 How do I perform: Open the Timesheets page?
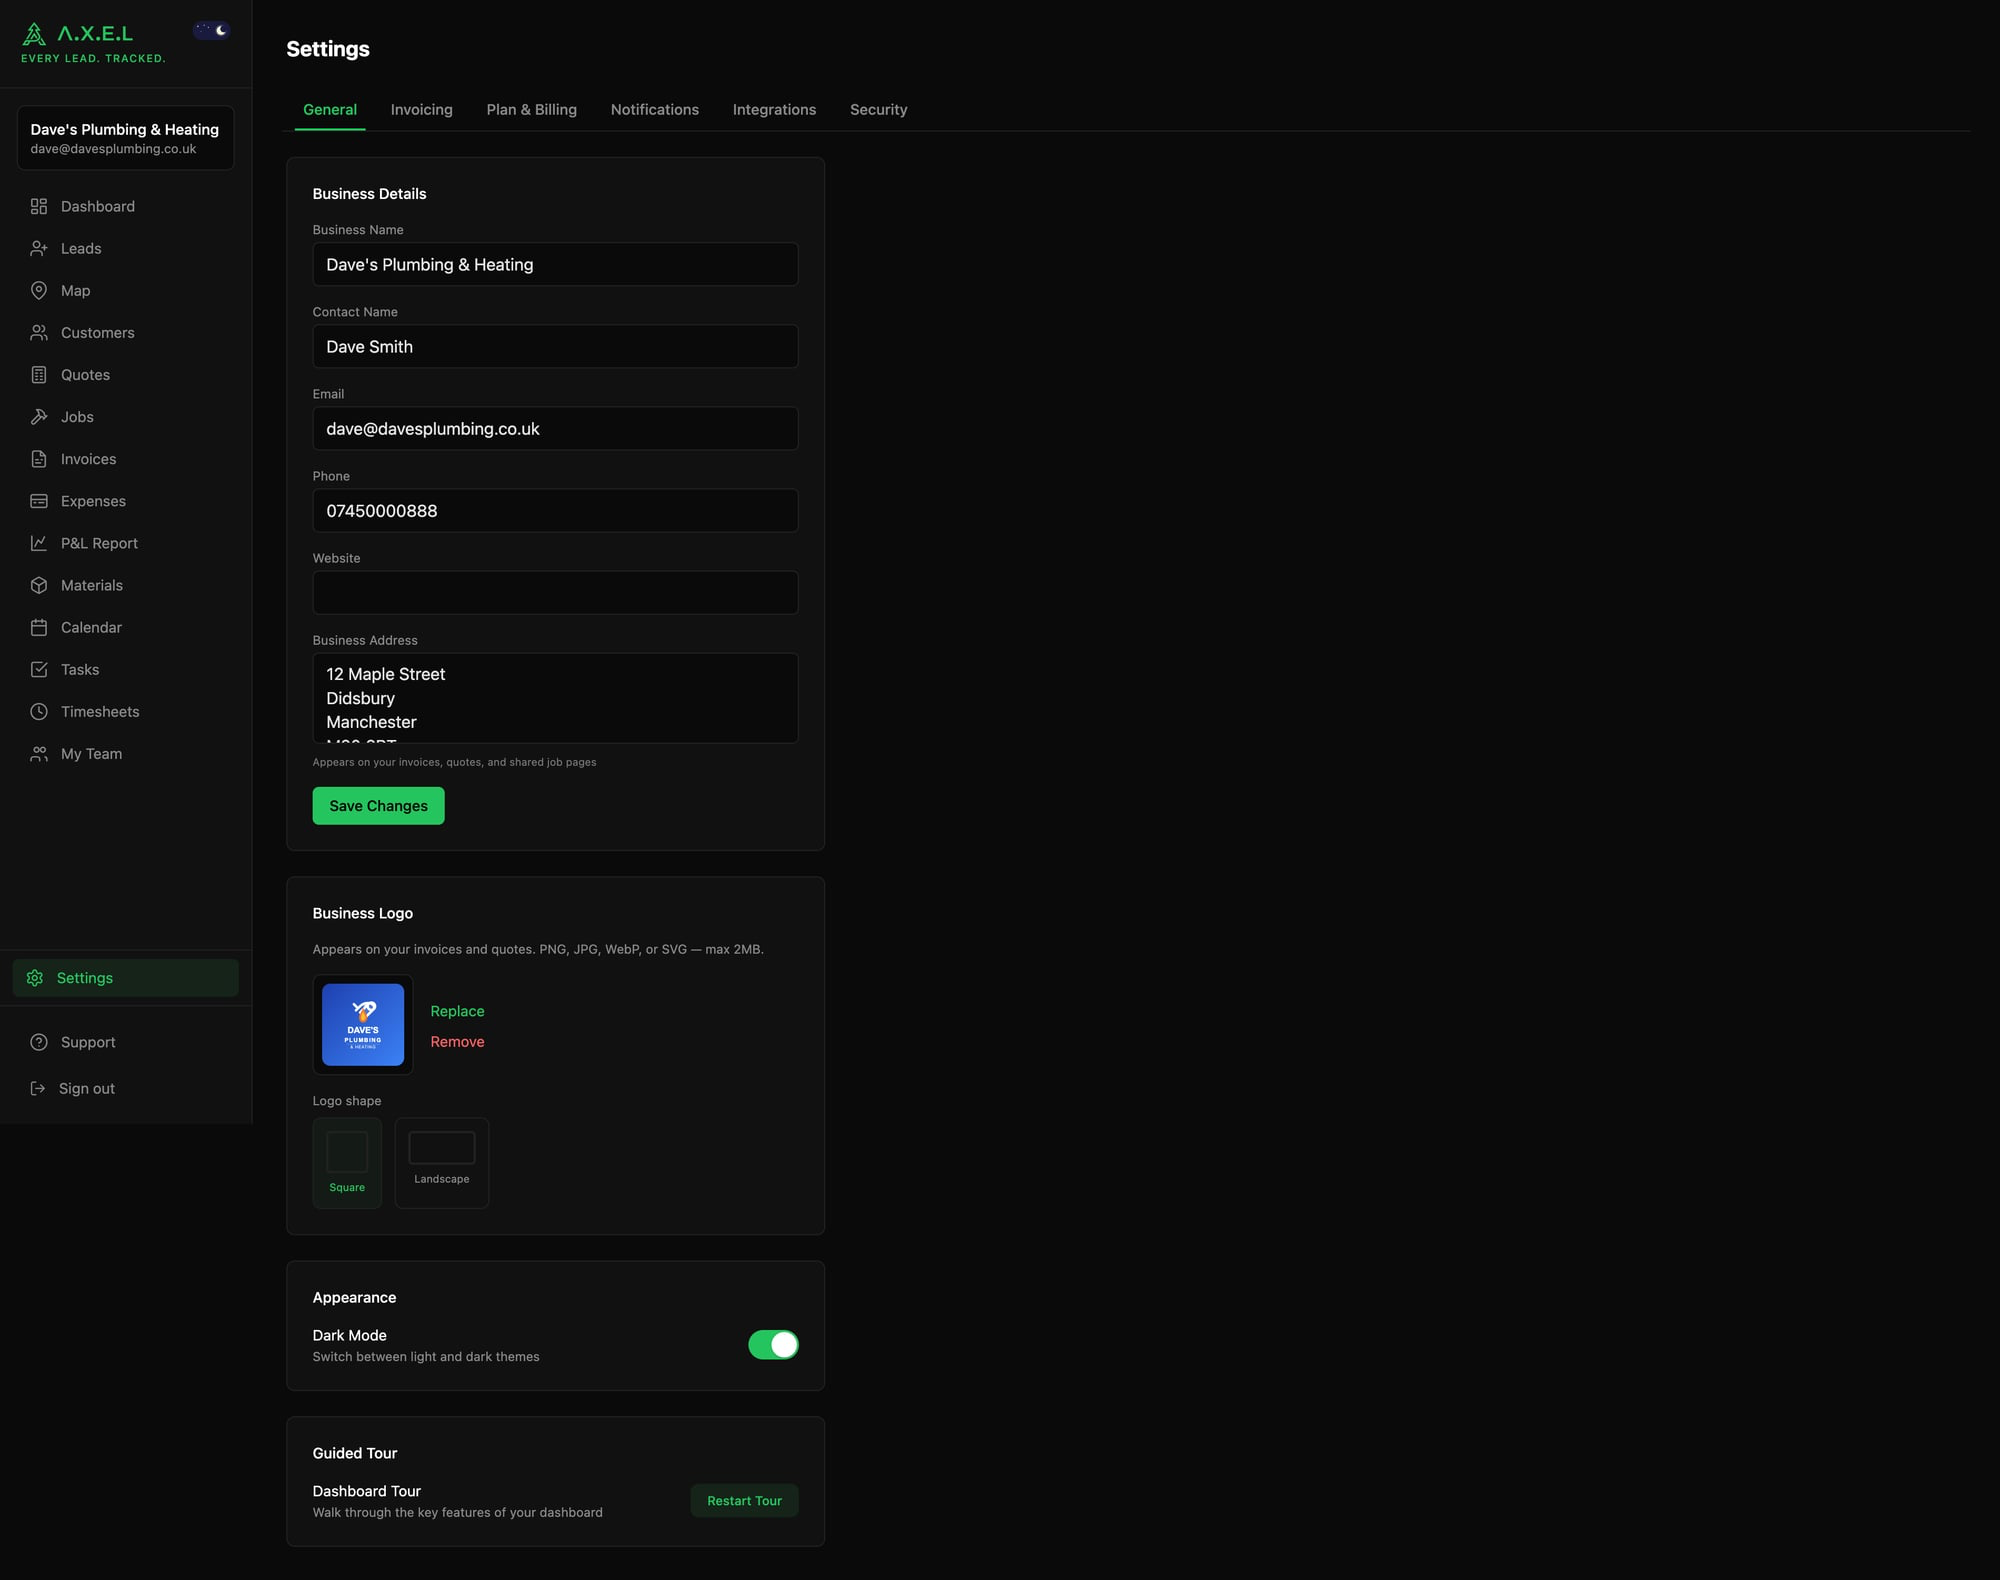(100, 711)
